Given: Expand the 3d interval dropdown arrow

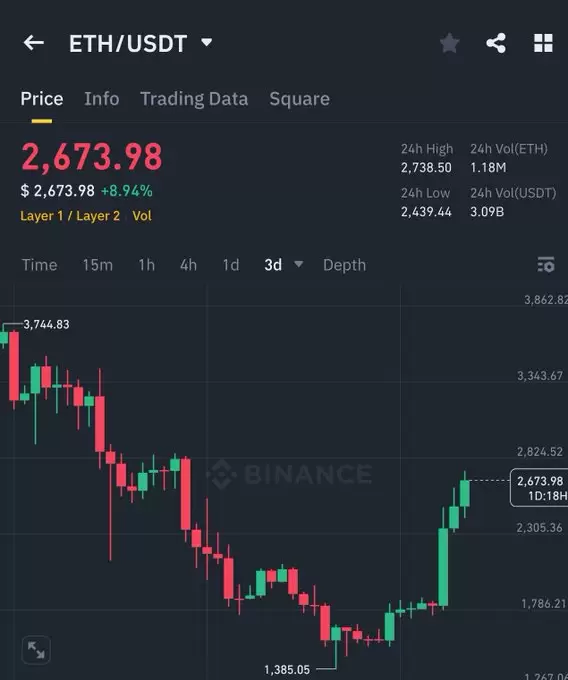Looking at the screenshot, I should coord(298,264).
